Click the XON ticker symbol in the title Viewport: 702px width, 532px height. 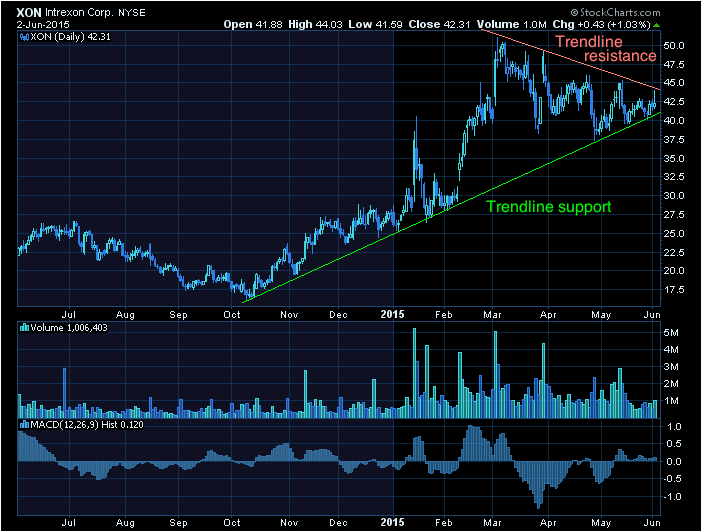(x=29, y=13)
